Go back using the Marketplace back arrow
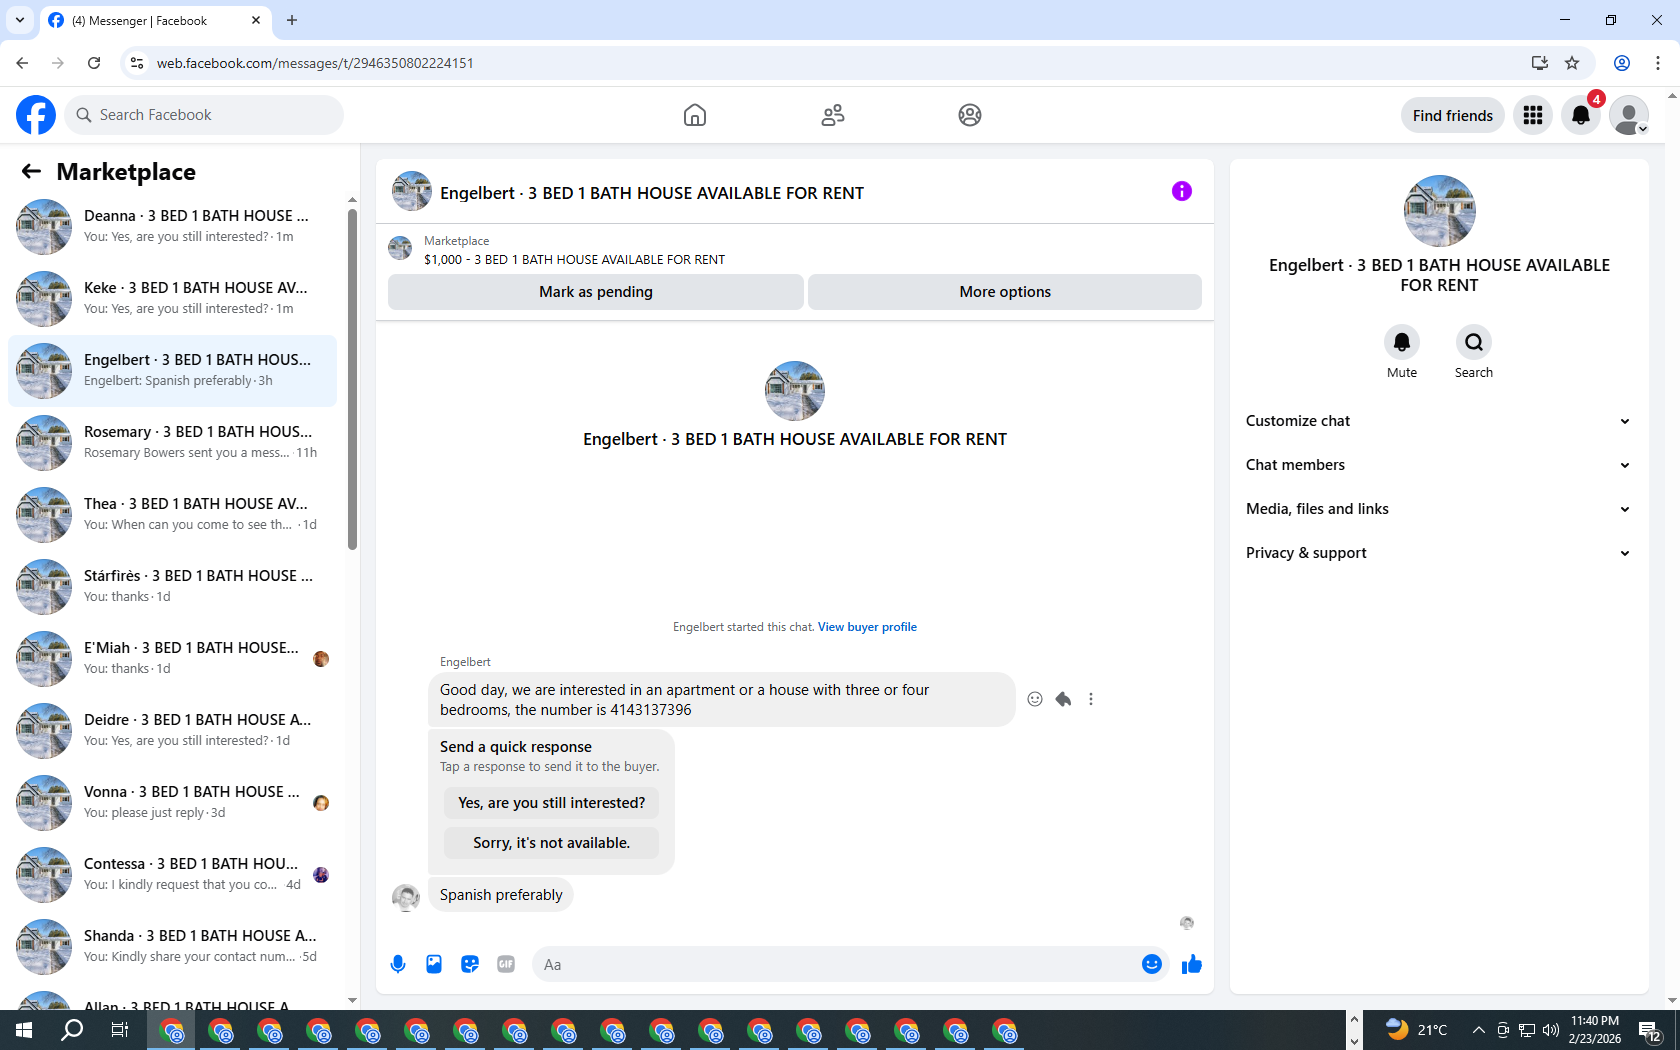Image resolution: width=1680 pixels, height=1050 pixels. pyautogui.click(x=31, y=171)
